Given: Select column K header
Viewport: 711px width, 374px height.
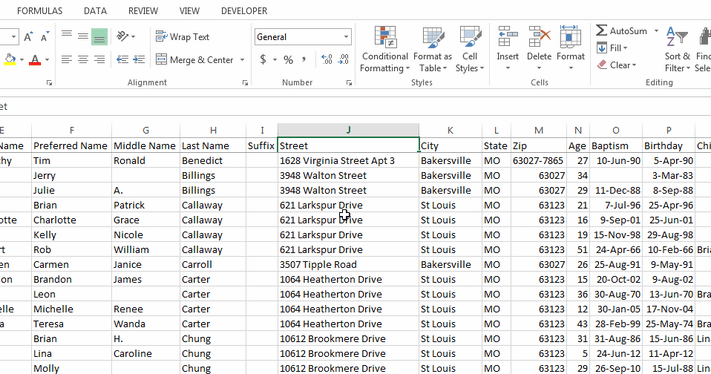Looking at the screenshot, I should pyautogui.click(x=450, y=130).
